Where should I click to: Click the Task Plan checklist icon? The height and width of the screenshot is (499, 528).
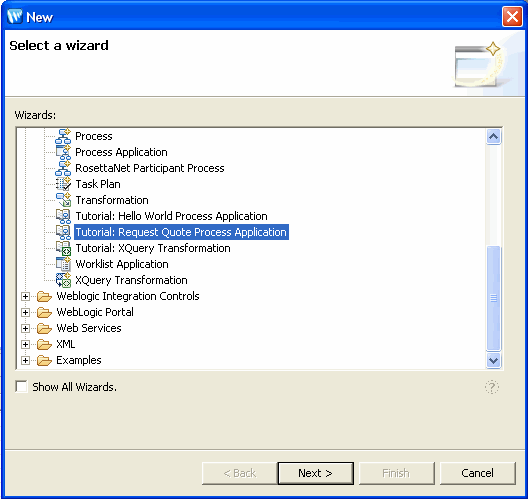(x=63, y=184)
